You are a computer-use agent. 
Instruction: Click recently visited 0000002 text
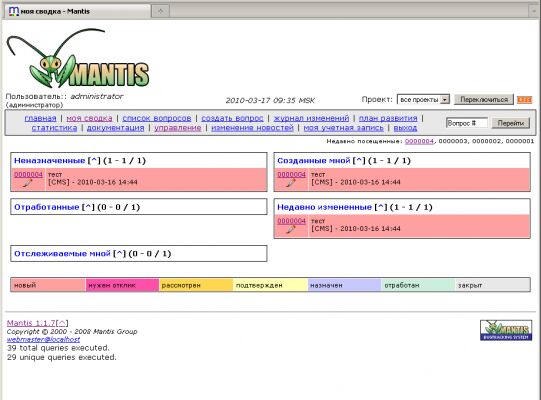click(486, 141)
